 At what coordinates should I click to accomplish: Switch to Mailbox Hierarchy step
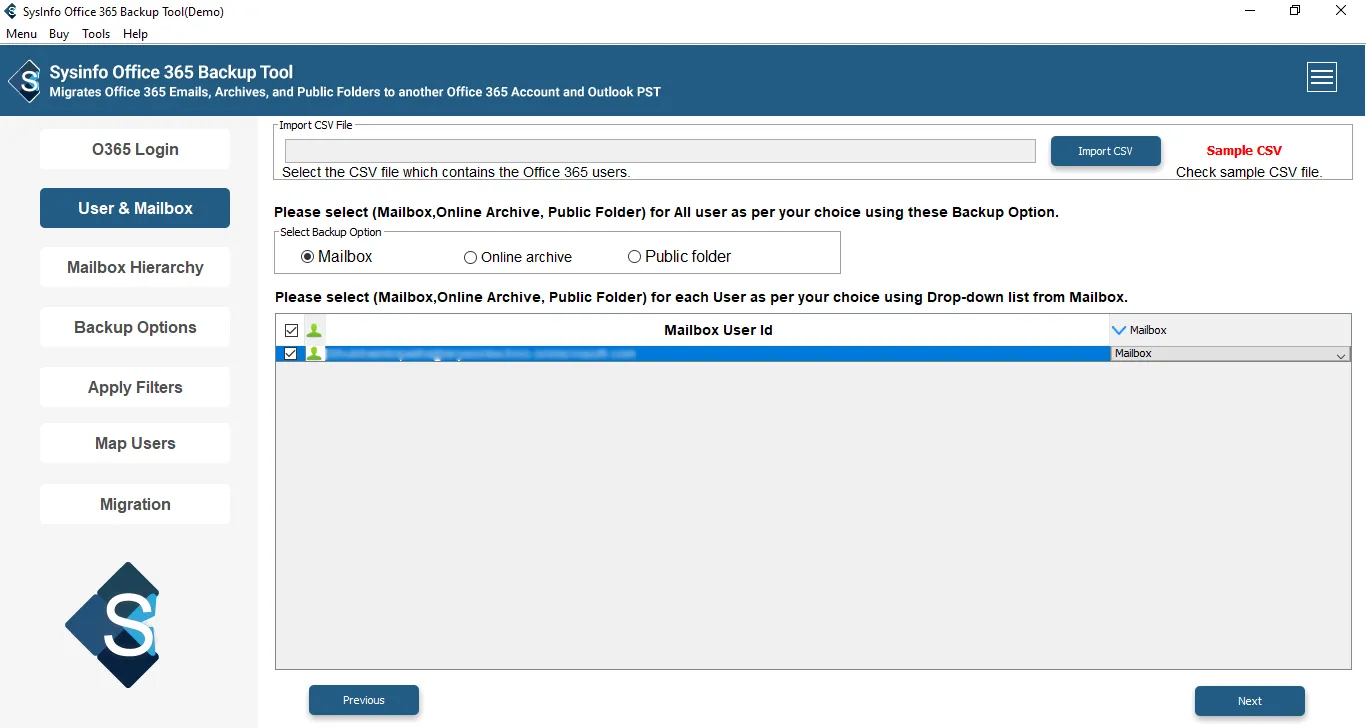click(135, 267)
